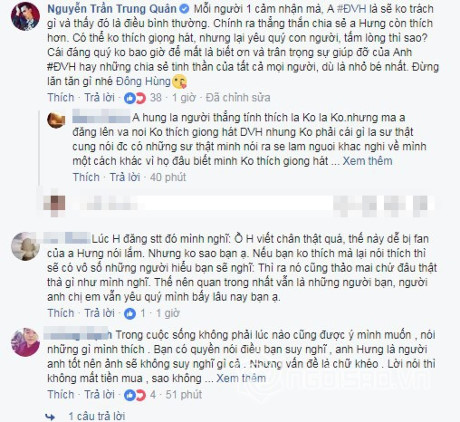
Task: Click Thích under the 'Lúc H đăng stt' comment
Action: pos(61,313)
